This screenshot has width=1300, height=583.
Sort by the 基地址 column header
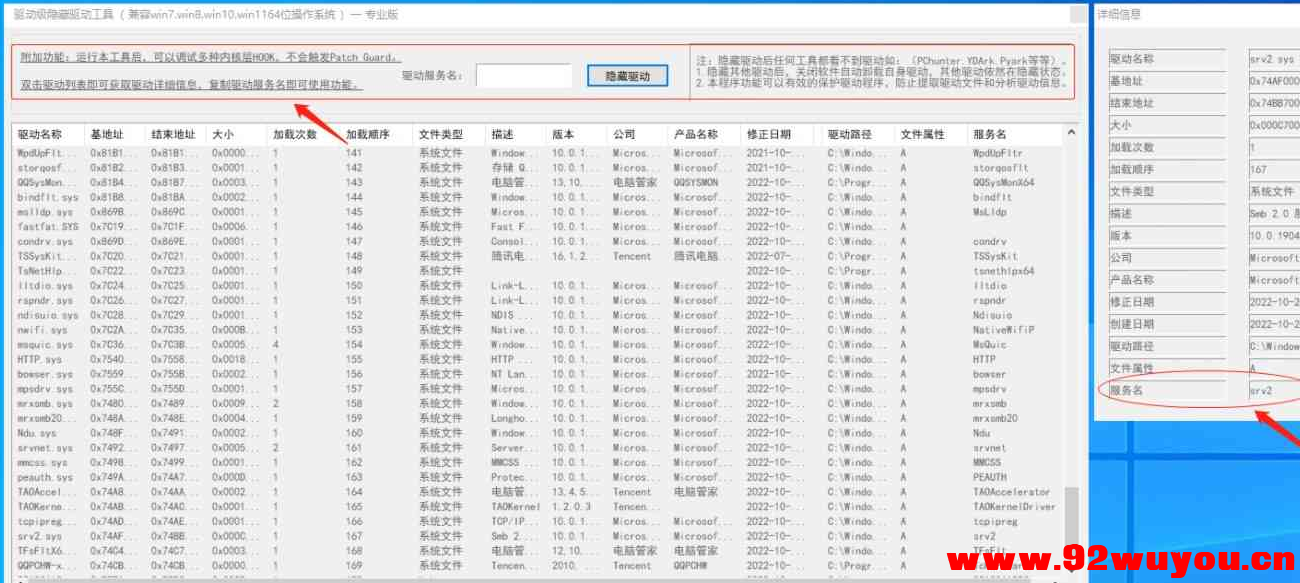click(x=107, y=134)
